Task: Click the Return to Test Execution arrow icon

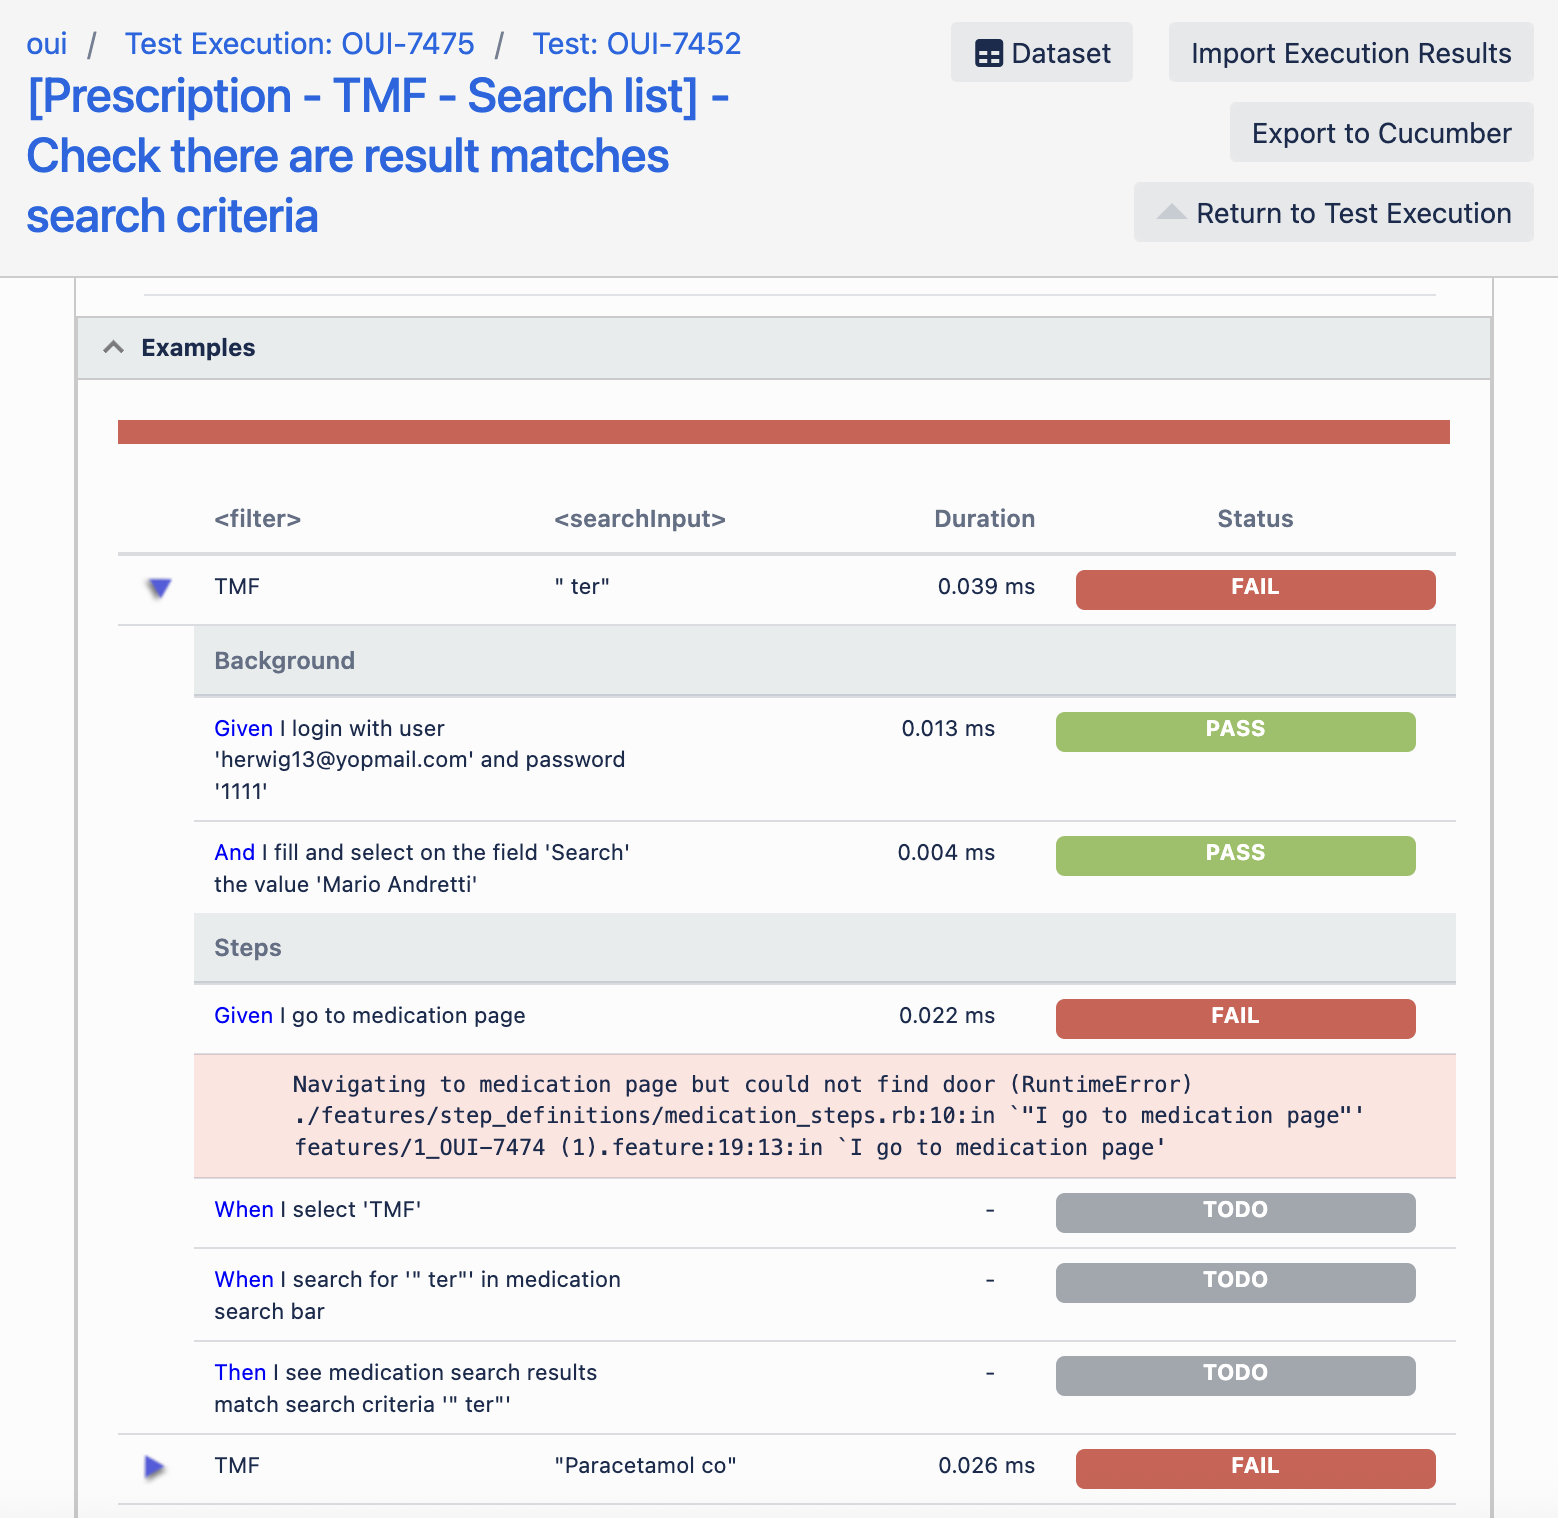Action: pos(1171,213)
